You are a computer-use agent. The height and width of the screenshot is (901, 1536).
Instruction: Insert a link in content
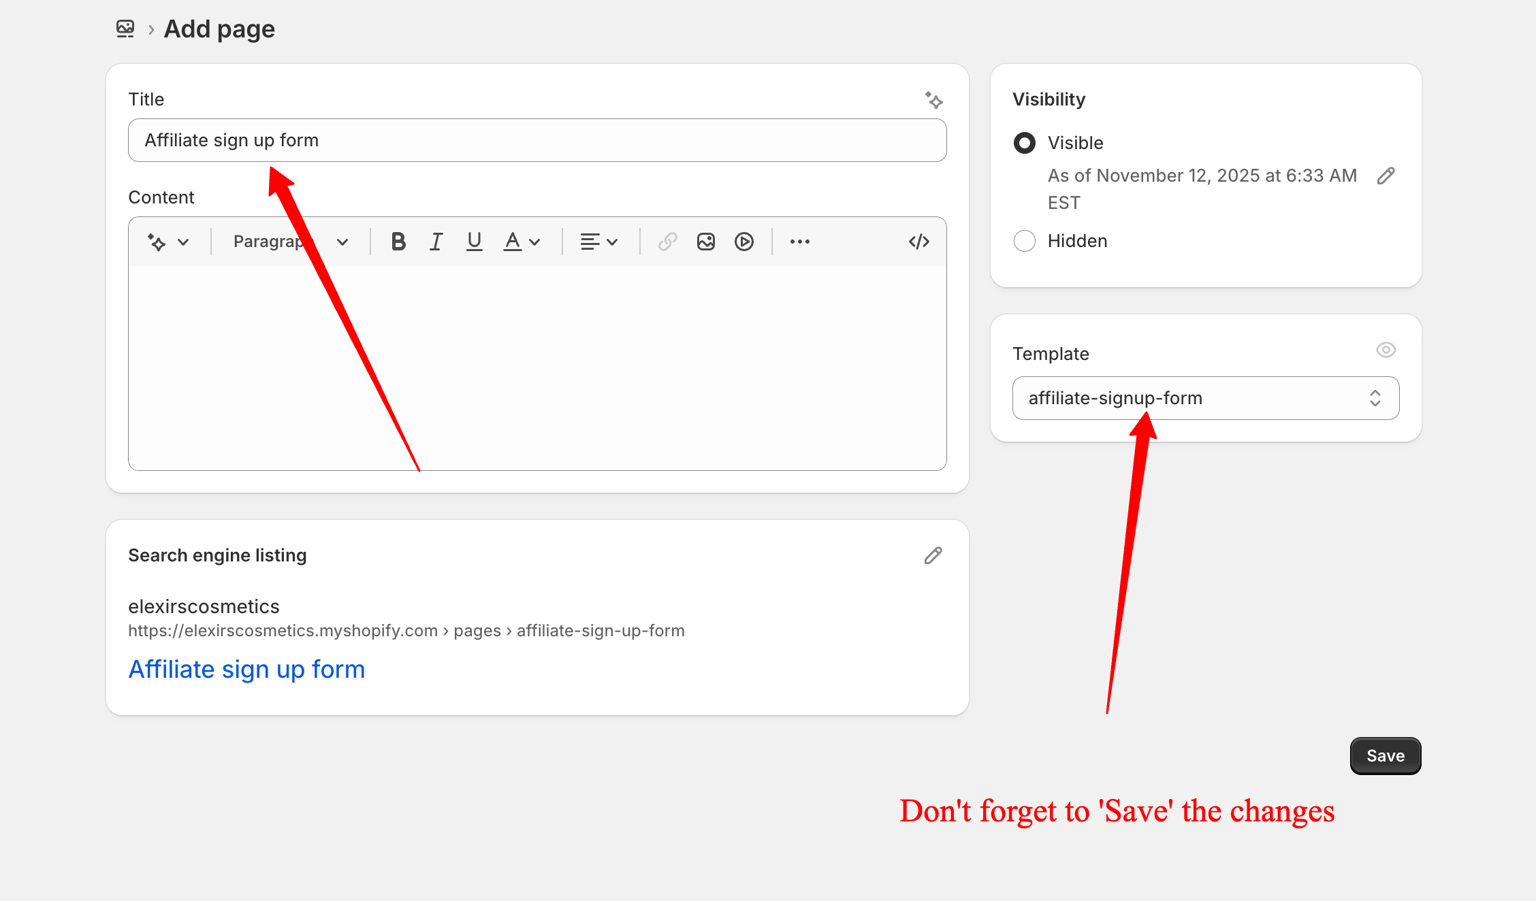click(x=667, y=242)
